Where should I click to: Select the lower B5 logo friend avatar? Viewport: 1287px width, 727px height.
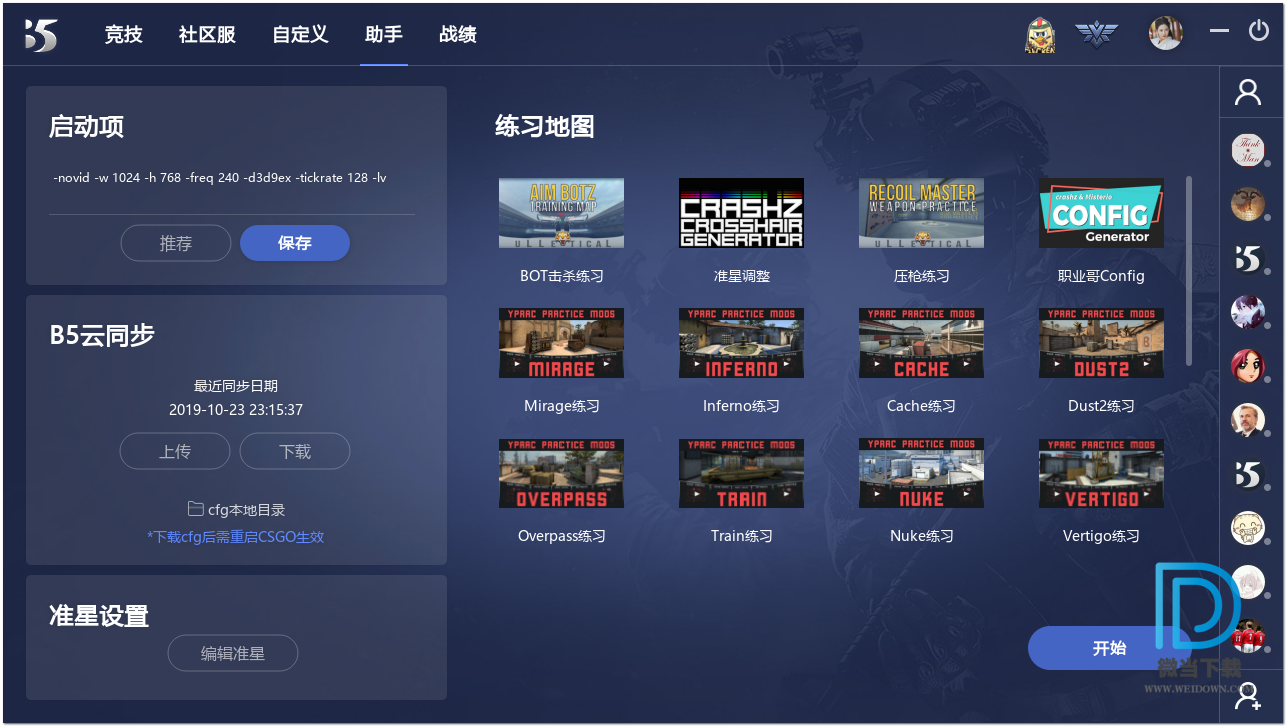[1248, 474]
